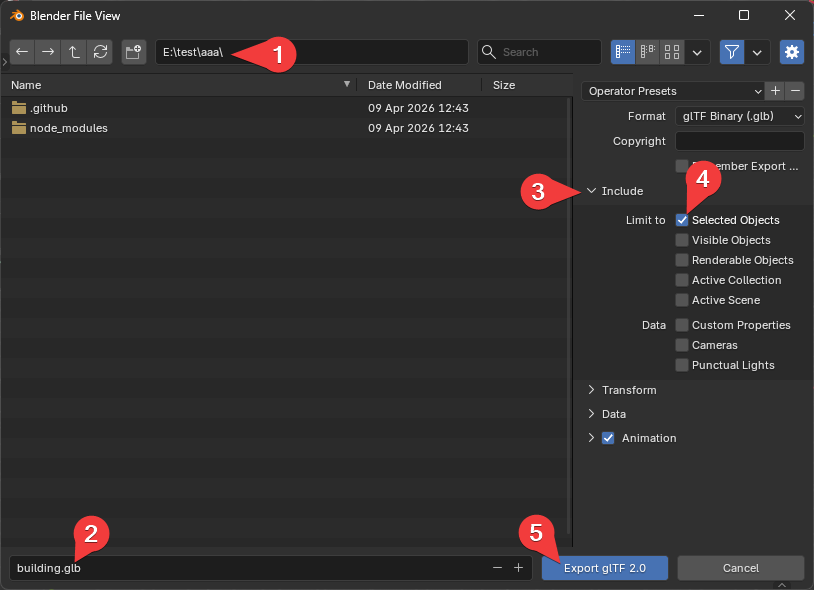
Task: Open the Format glTF Binary dropdown
Action: (739, 116)
